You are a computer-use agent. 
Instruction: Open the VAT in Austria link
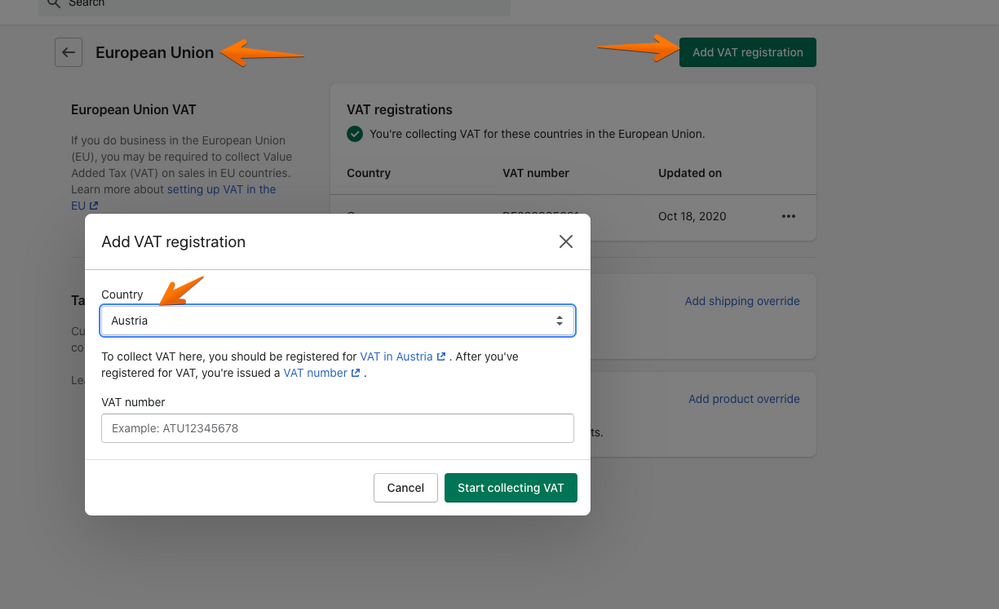(396, 356)
